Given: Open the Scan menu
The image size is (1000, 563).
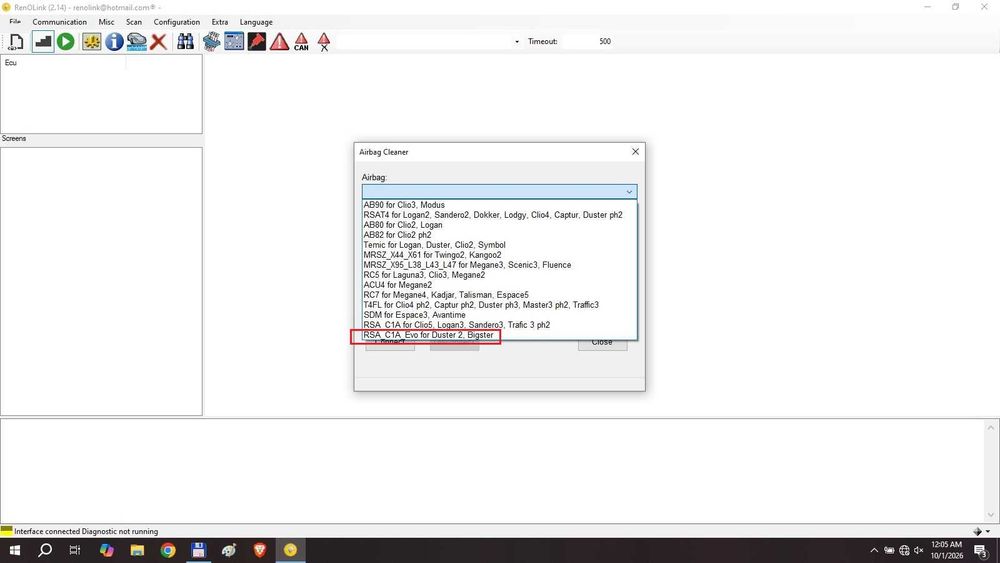Looking at the screenshot, I should click(x=134, y=22).
